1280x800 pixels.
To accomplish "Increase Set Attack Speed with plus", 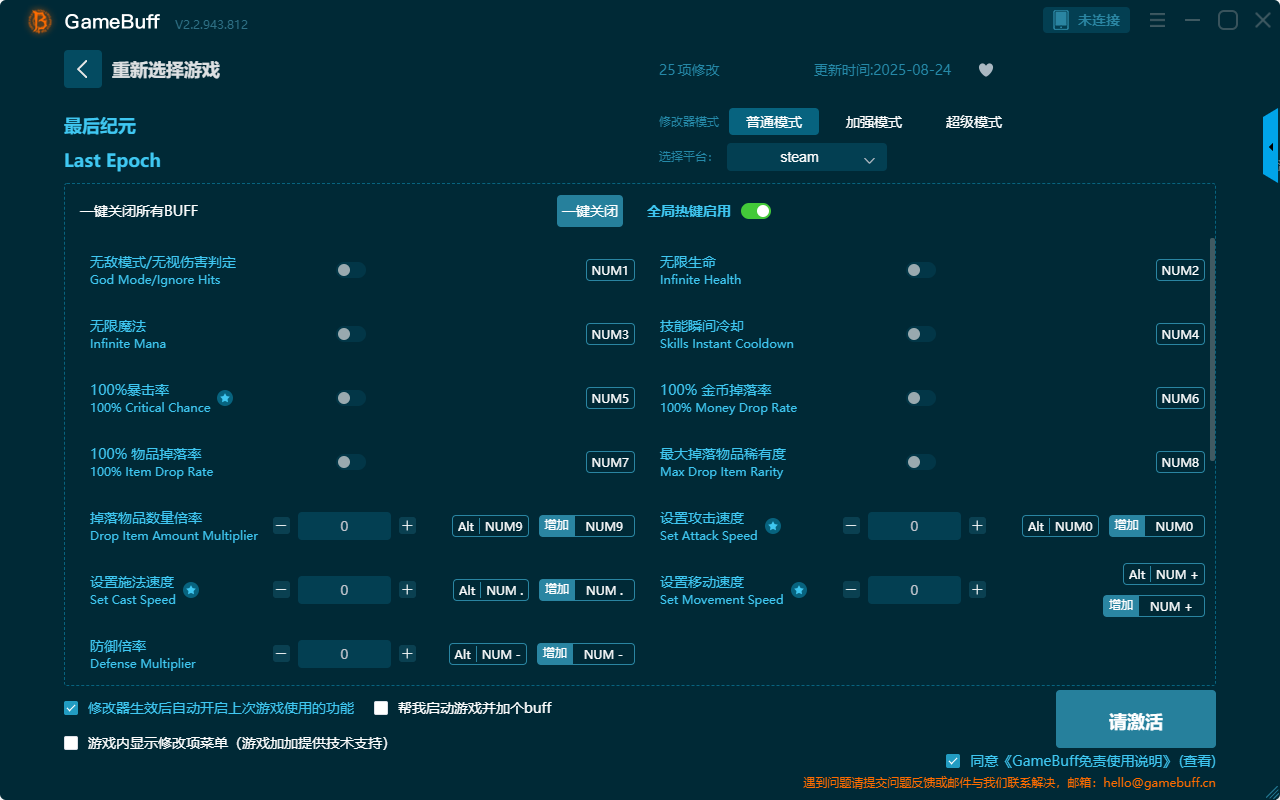I will [x=977, y=526].
